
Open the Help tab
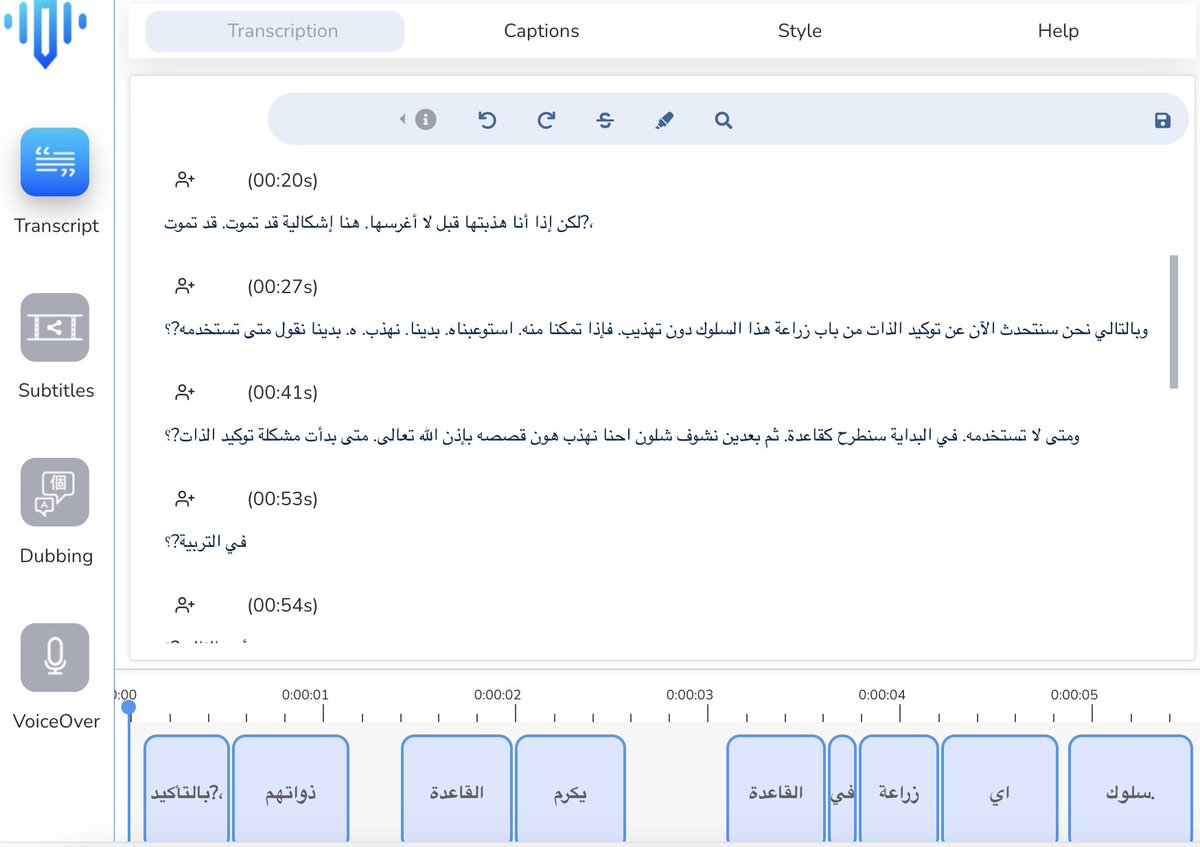pos(1058,31)
